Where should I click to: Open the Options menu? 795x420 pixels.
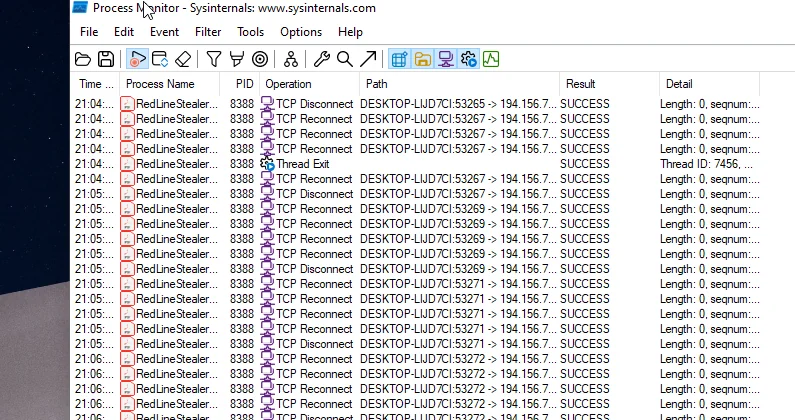301,32
